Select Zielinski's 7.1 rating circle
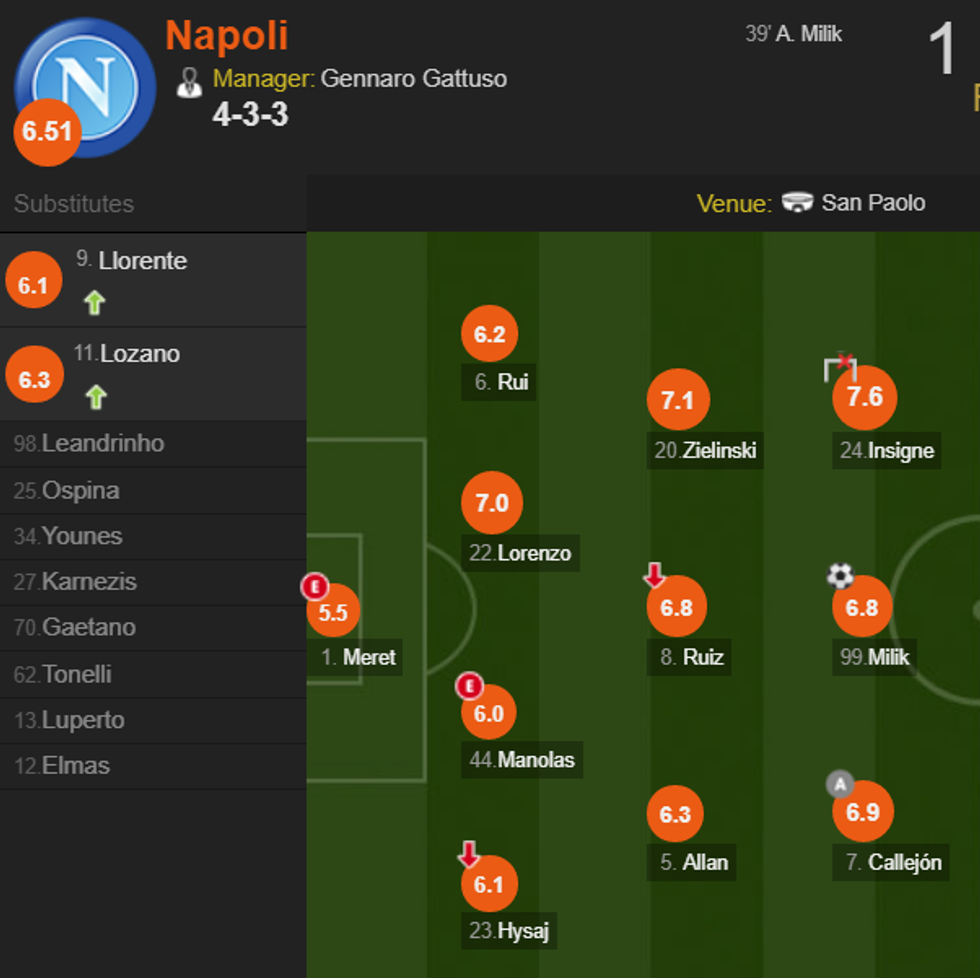Screen dimensions: 980x978 pyautogui.click(x=678, y=399)
